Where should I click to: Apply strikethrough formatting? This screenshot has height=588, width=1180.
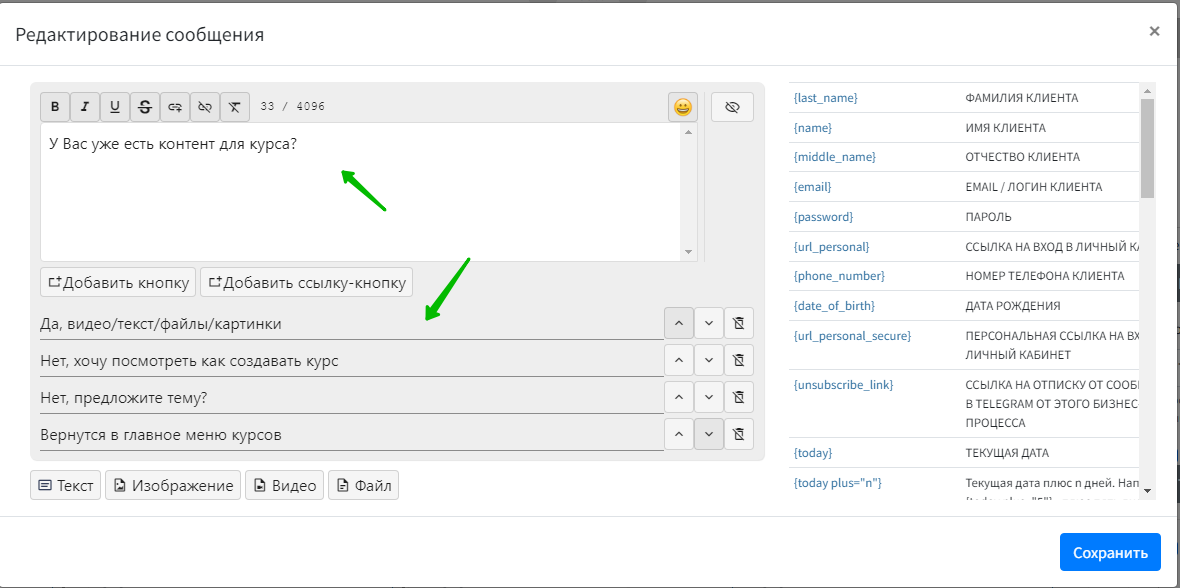pyautogui.click(x=145, y=107)
